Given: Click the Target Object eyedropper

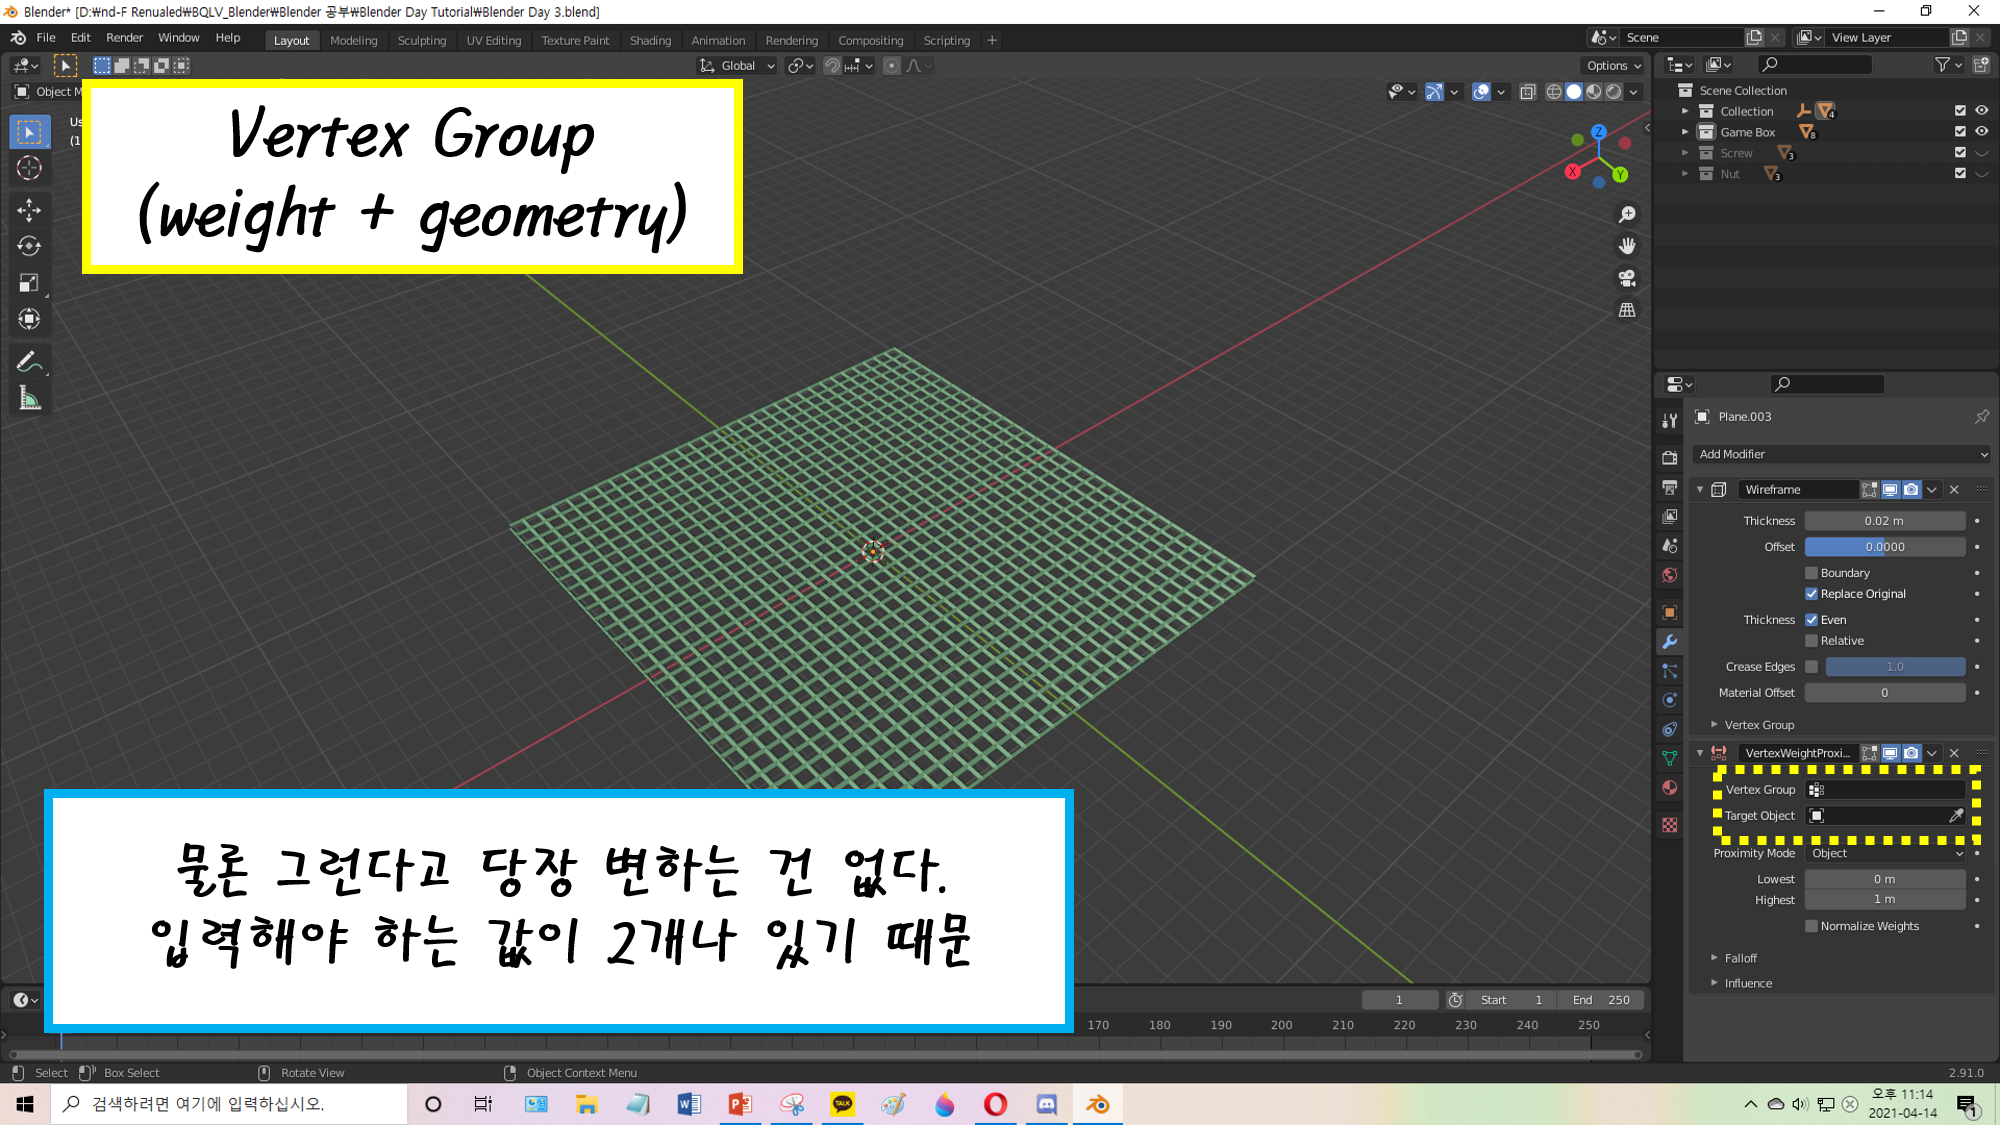Looking at the screenshot, I should [1955, 816].
